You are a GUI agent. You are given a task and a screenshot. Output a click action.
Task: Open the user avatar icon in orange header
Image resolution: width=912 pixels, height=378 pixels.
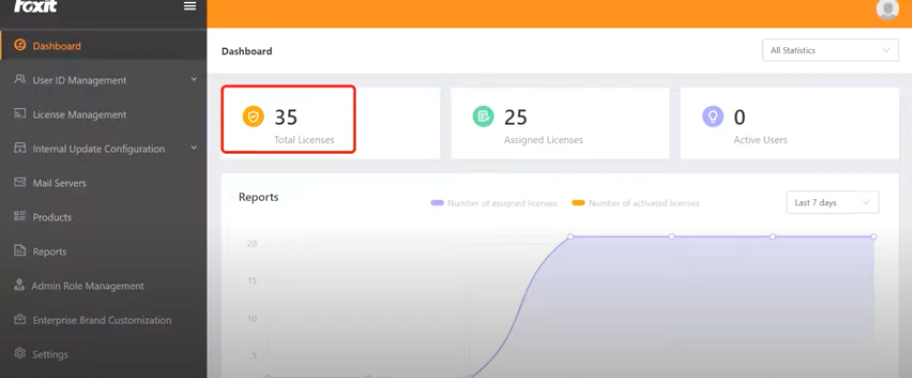[x=887, y=9]
